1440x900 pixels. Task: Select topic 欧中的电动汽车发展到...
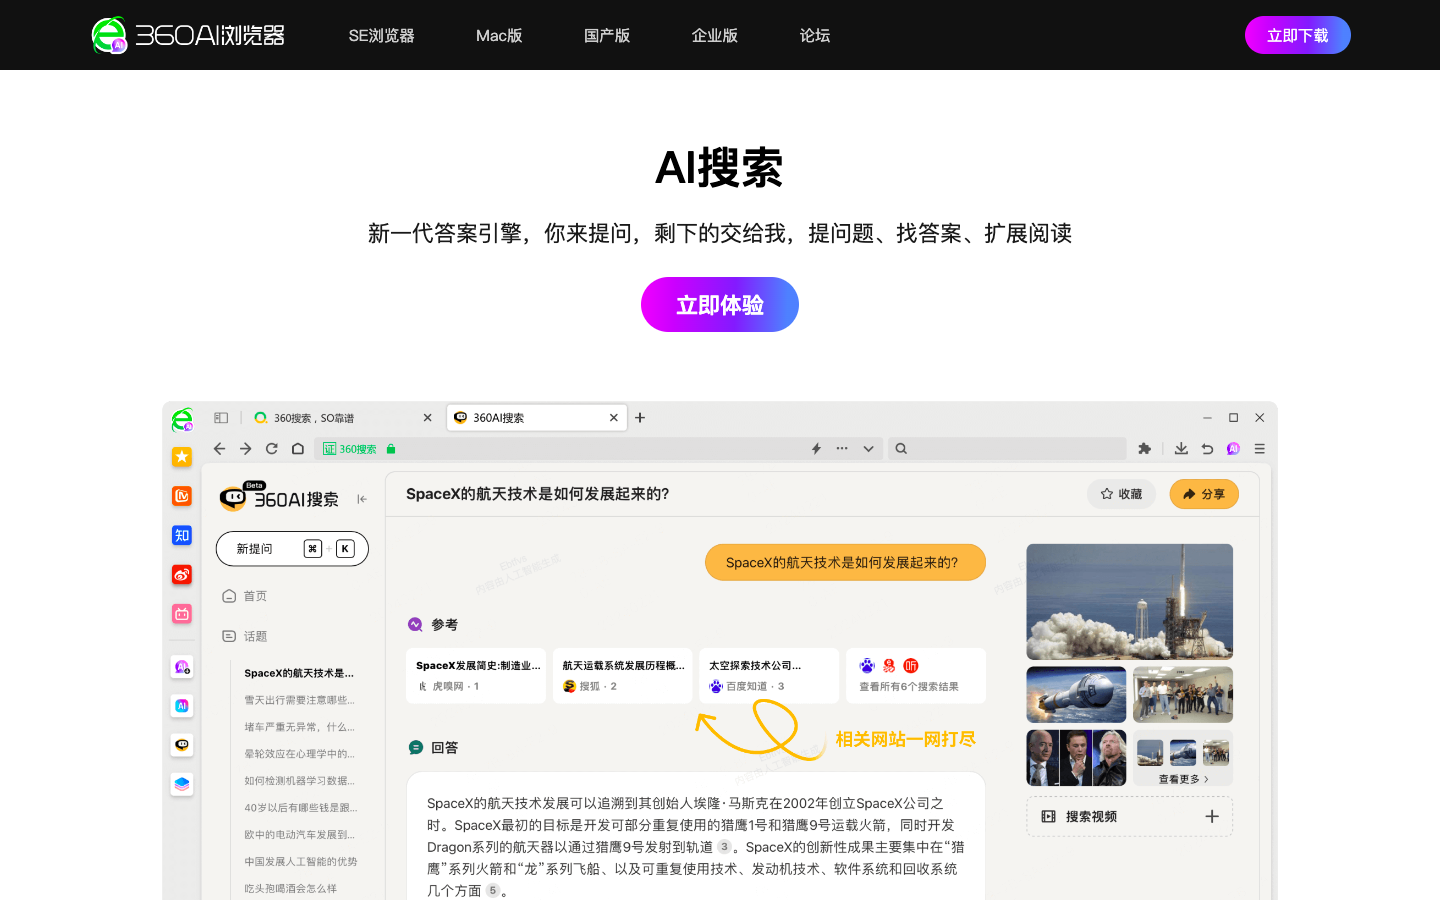(x=299, y=835)
